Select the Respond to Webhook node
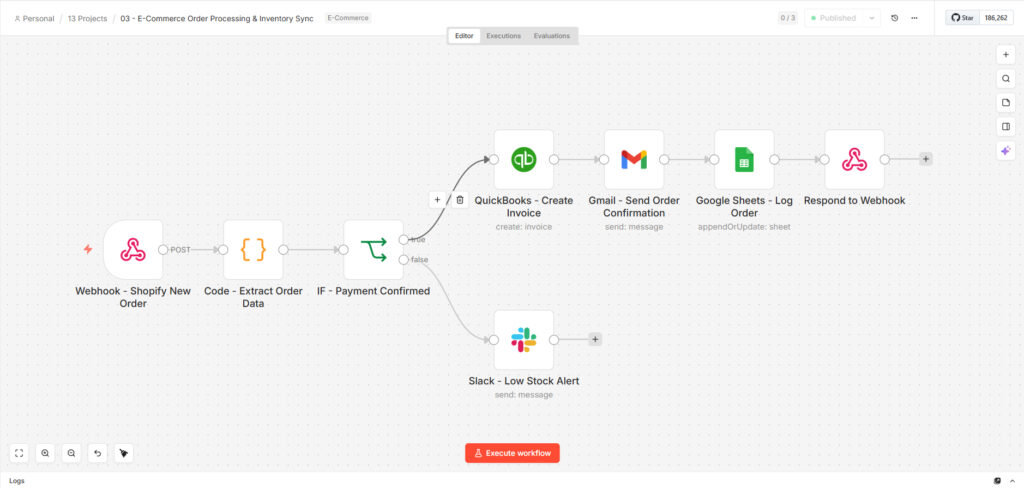This screenshot has width=1024, height=488. 855,159
